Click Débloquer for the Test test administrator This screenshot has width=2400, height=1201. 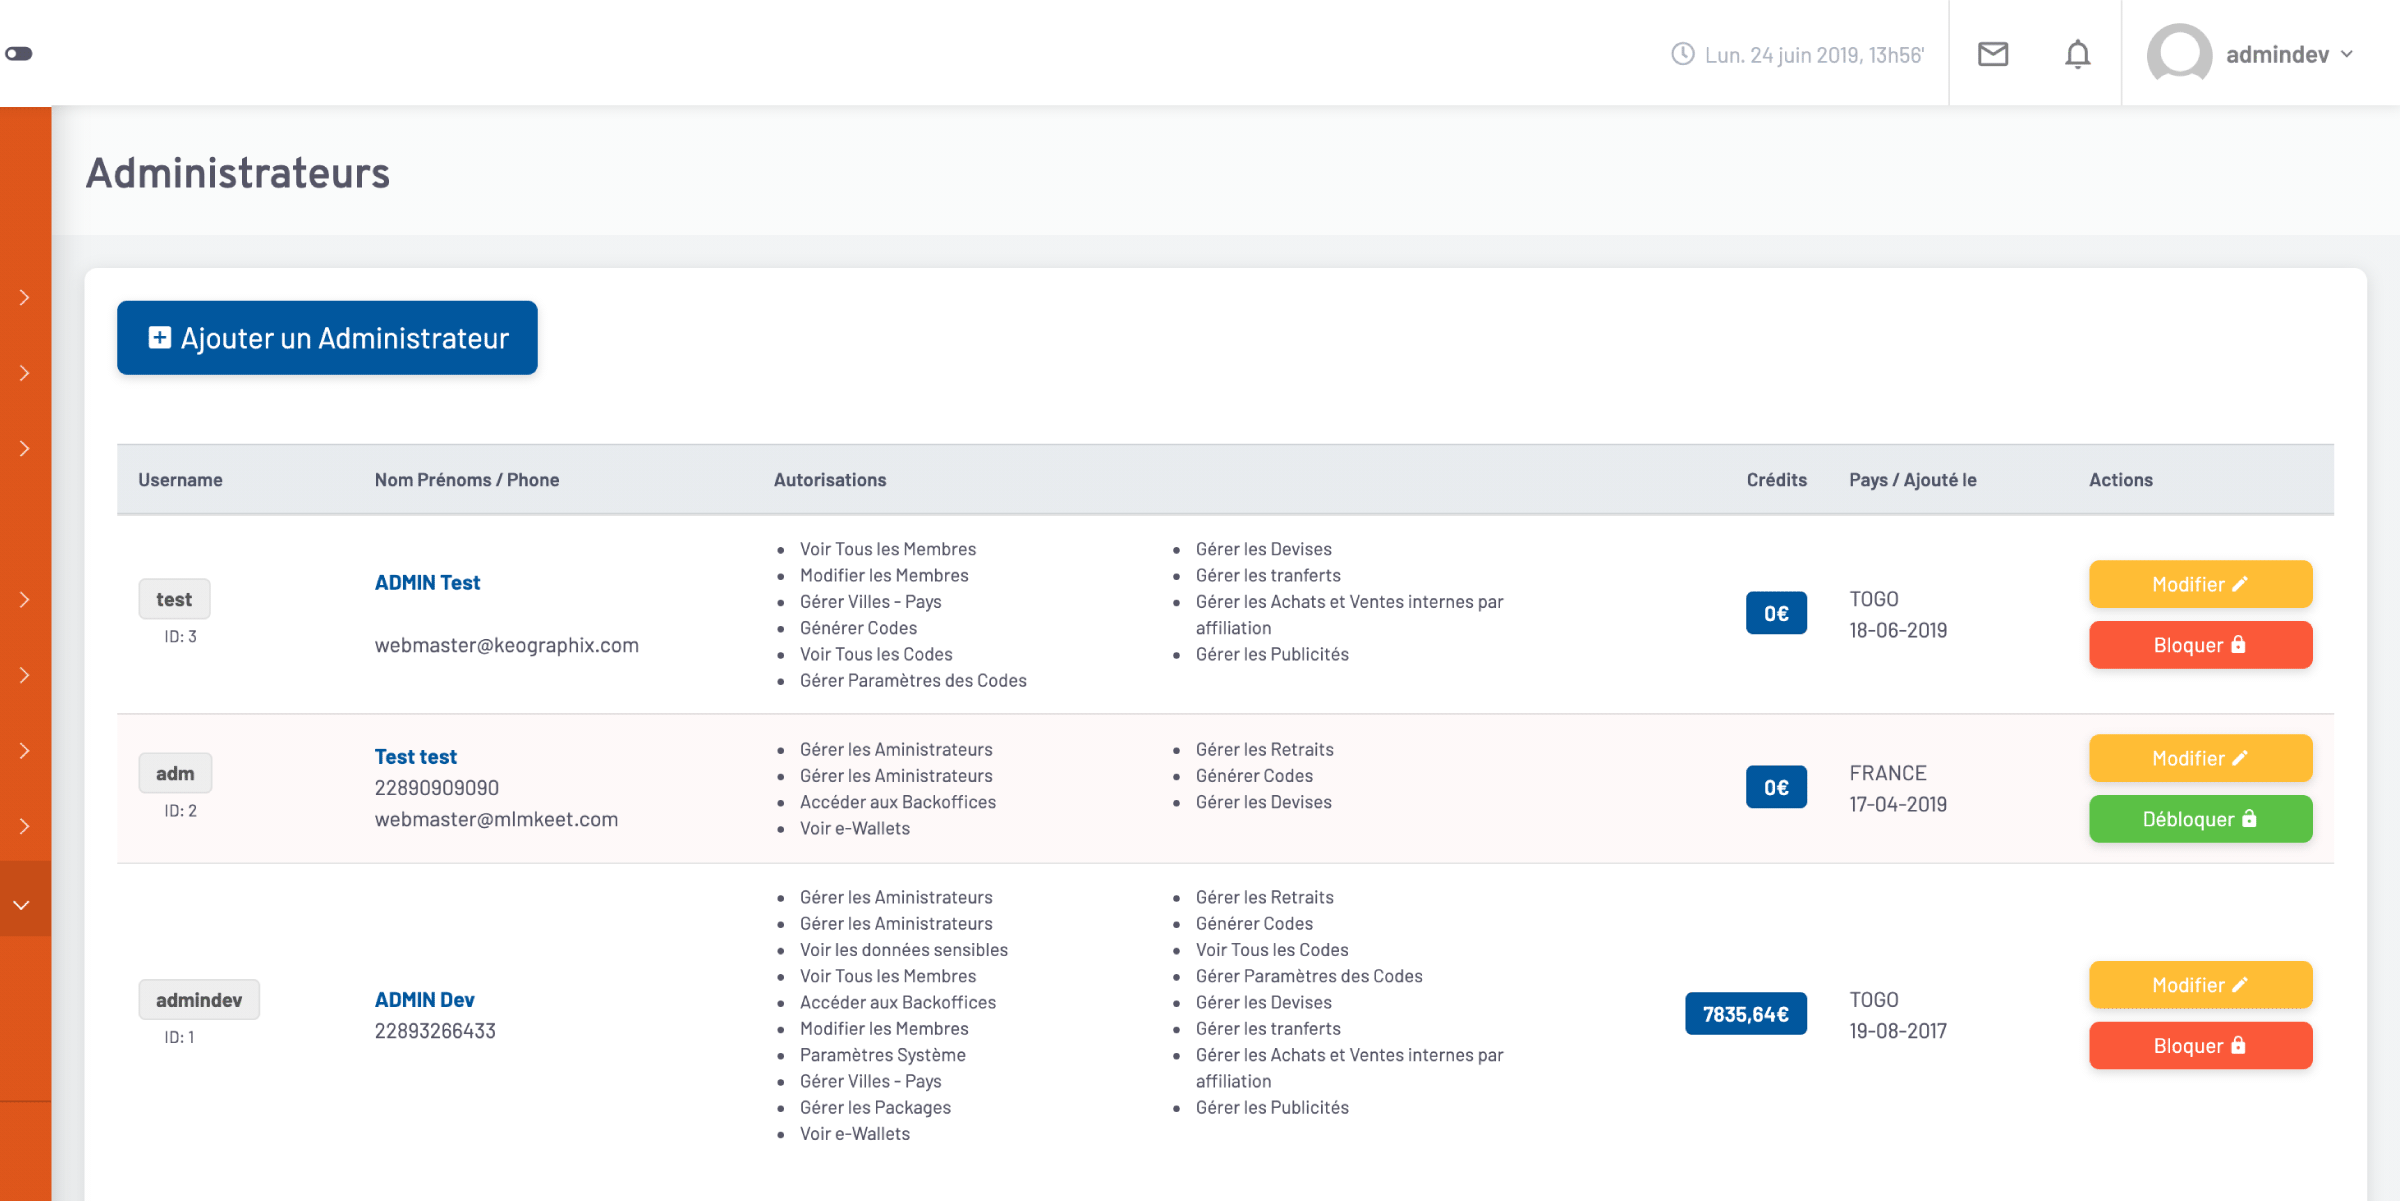[x=2200, y=819]
